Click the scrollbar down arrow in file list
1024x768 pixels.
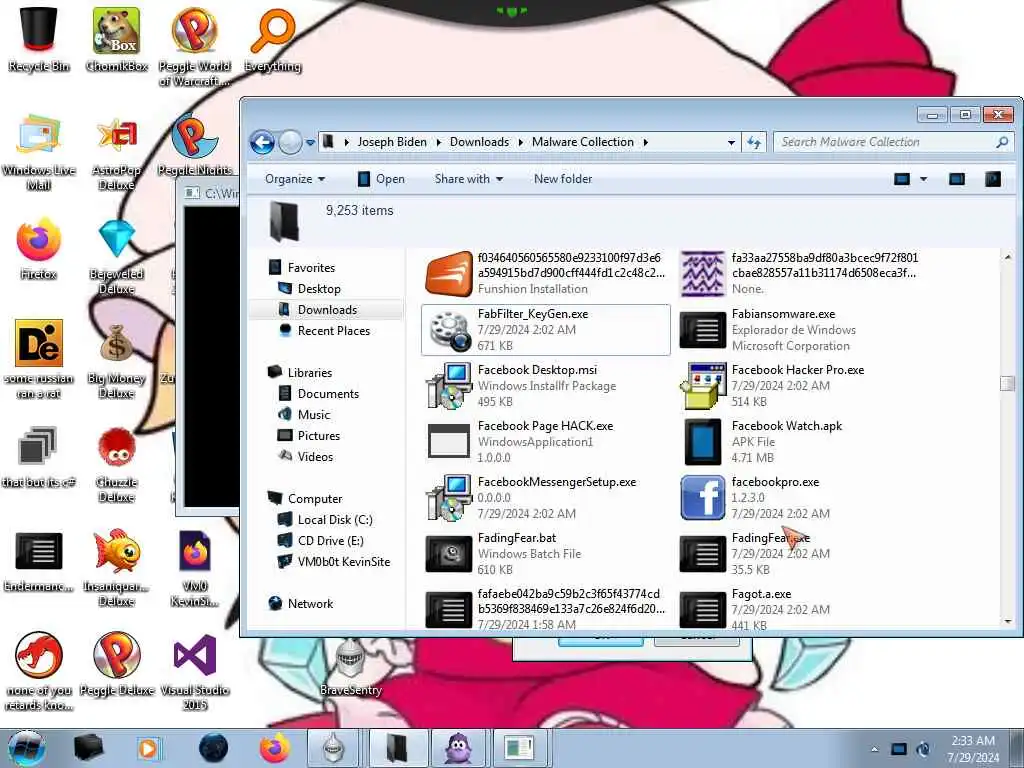pos(1008,621)
